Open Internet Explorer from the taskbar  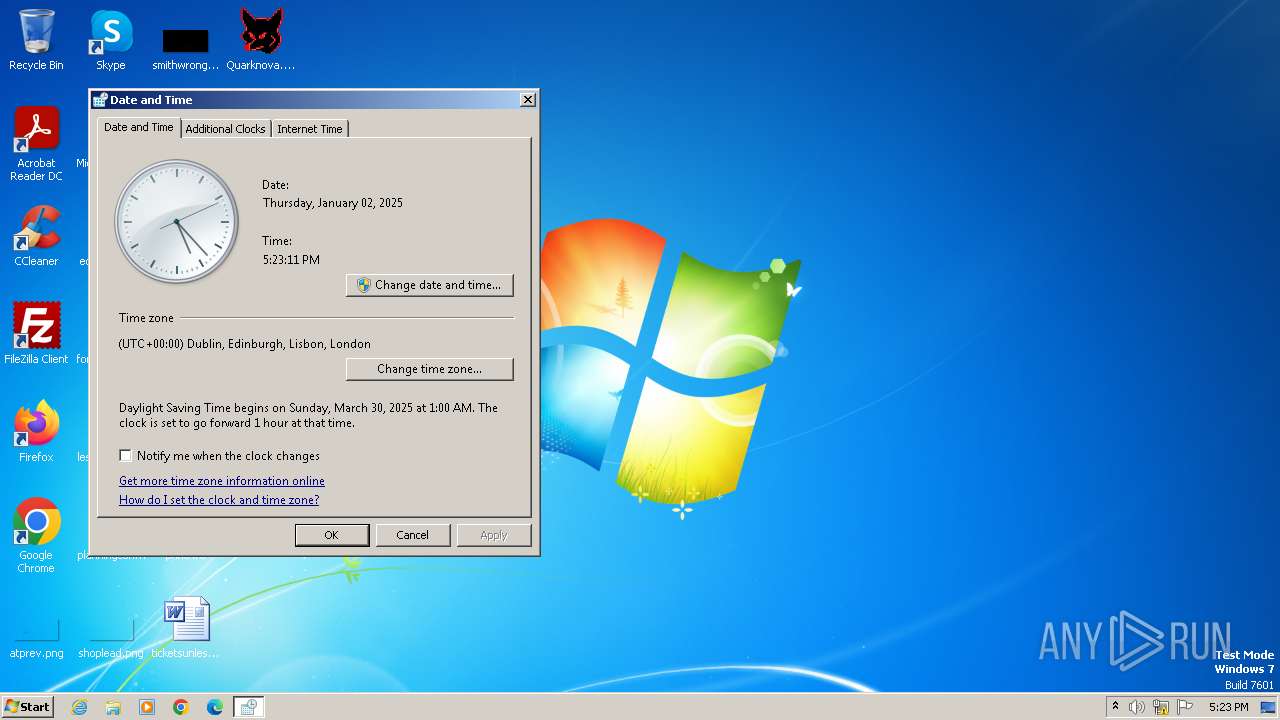pos(79,707)
